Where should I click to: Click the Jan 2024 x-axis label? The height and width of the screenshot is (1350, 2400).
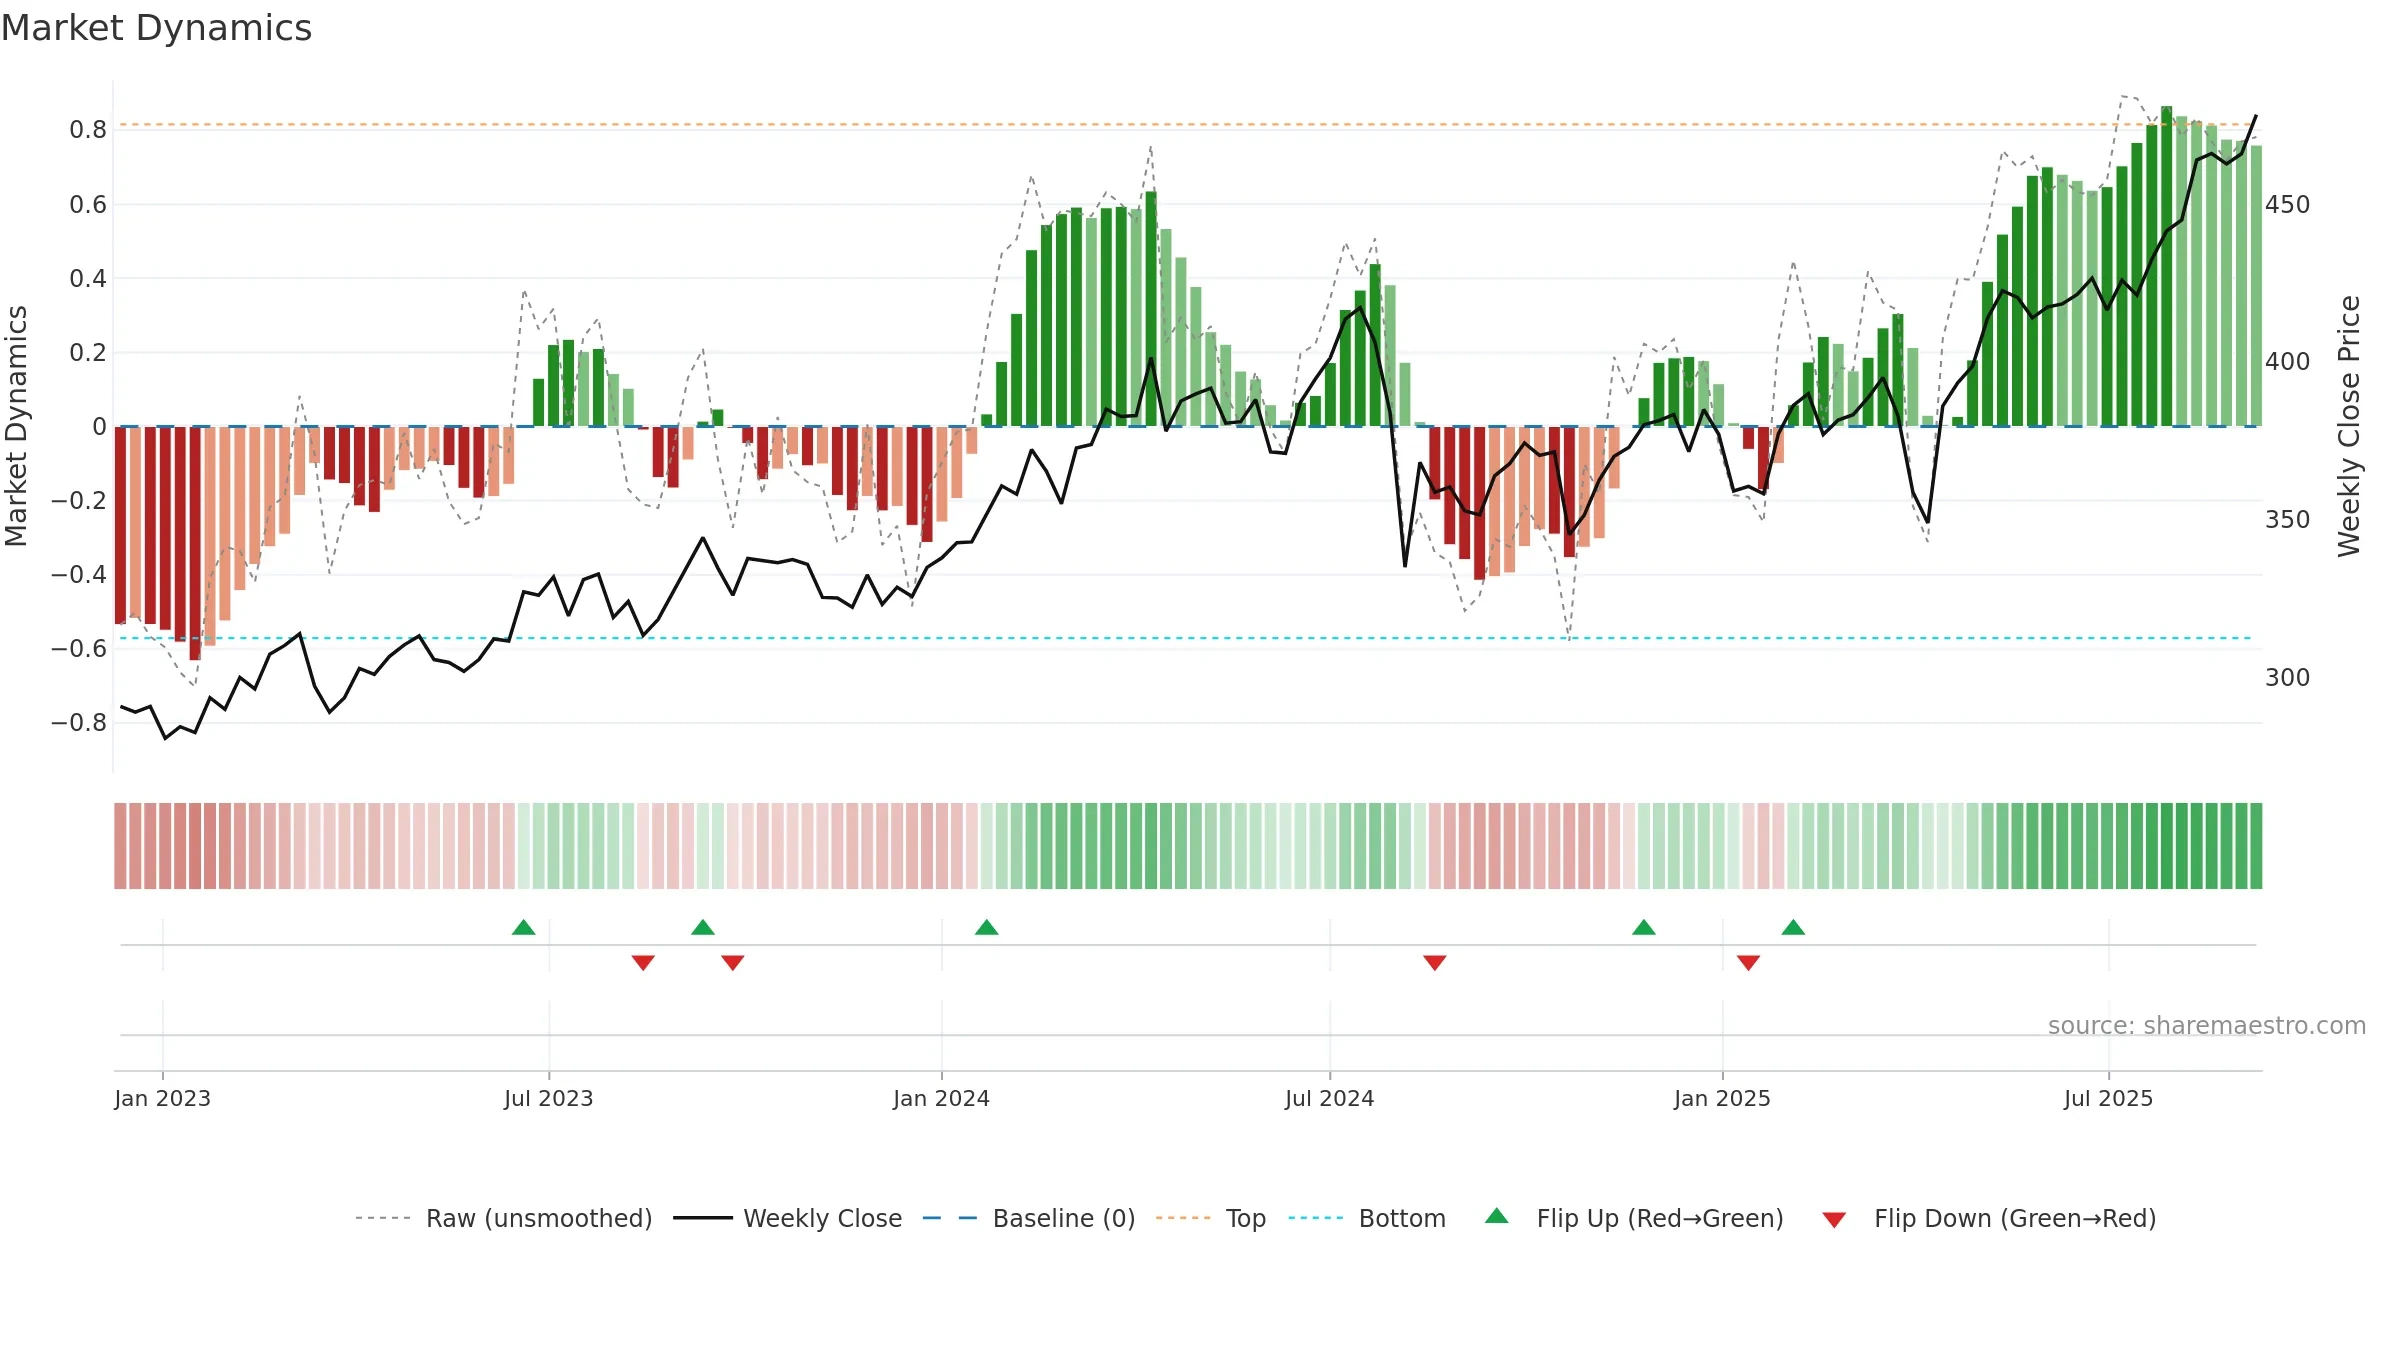pos(942,1098)
